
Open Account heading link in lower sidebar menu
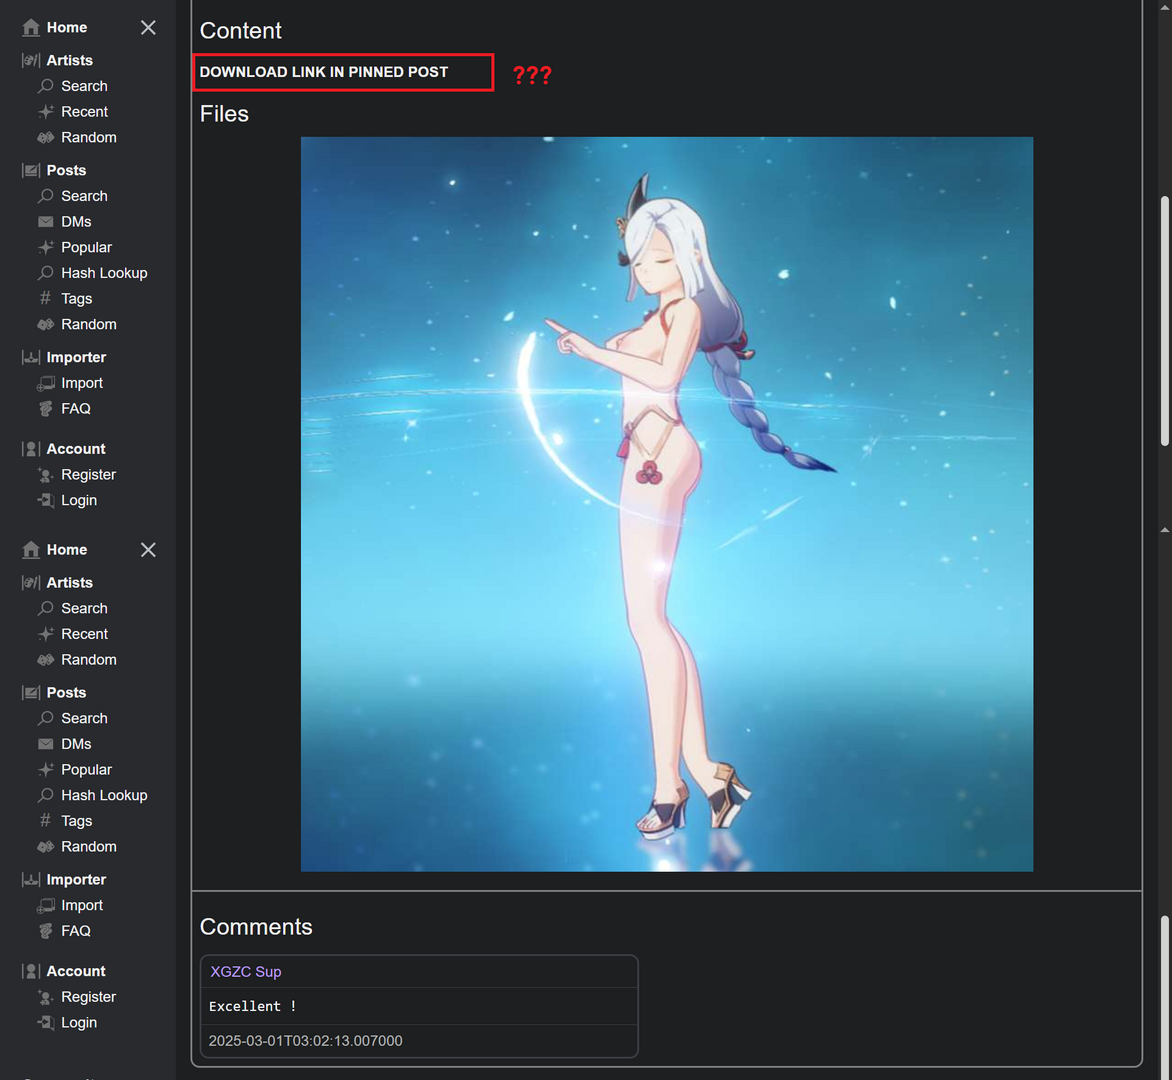tap(75, 972)
